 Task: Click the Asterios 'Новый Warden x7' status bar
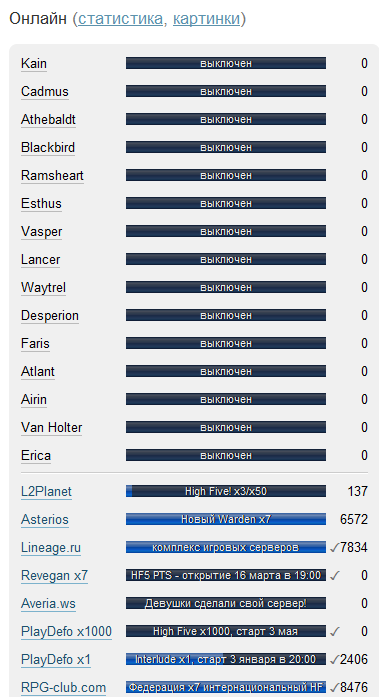226,519
